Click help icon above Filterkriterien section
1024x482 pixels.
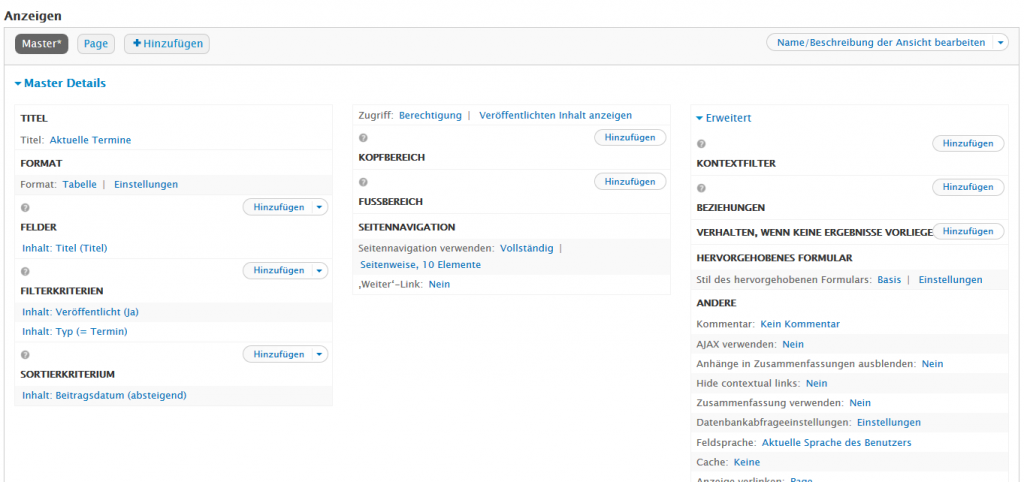coord(25,271)
